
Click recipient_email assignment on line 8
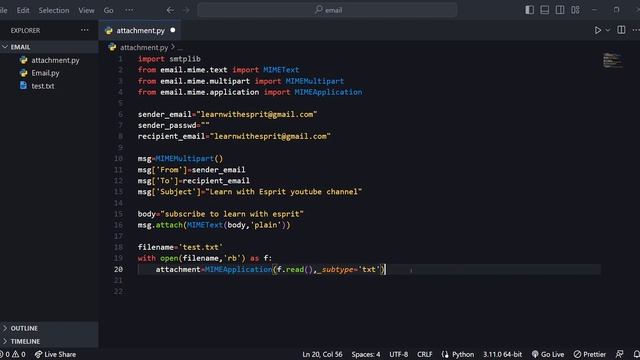234,136
